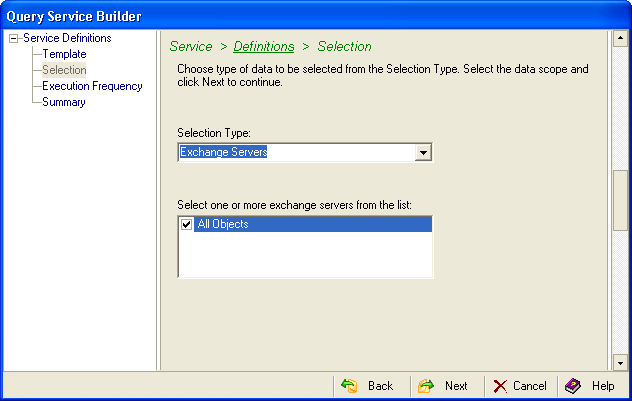Click the scrollbar down arrow
The image size is (632, 401).
620,363
